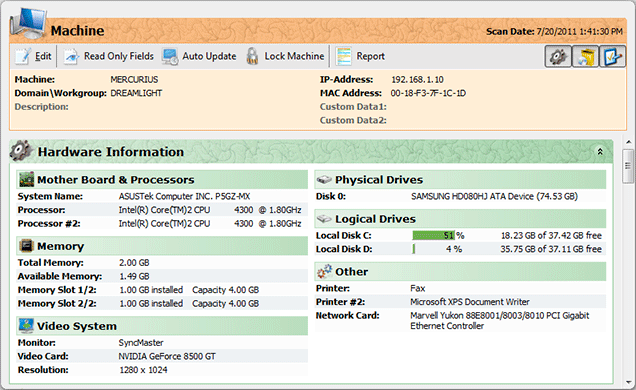Select MAC address 00-18-F3-7F-1C-1D
This screenshot has height=390, width=636.
click(428, 93)
